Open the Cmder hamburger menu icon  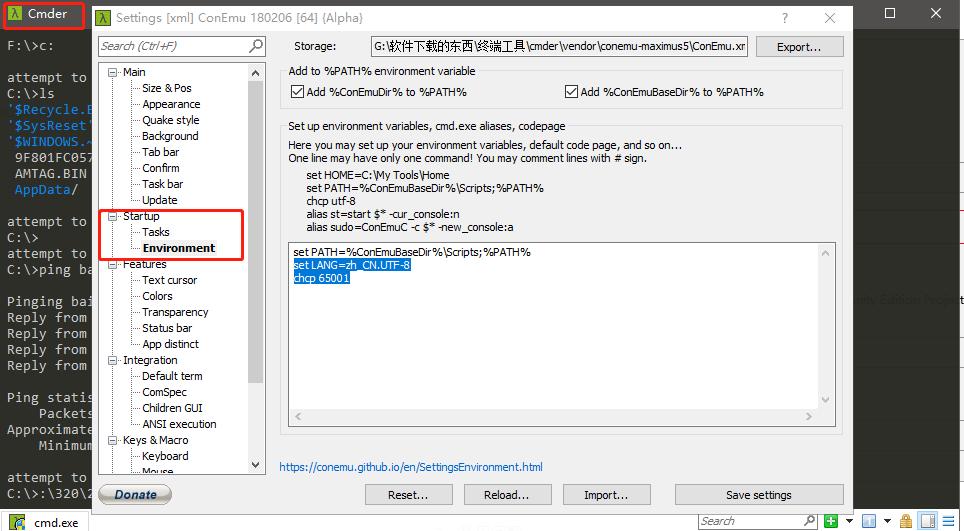949,521
